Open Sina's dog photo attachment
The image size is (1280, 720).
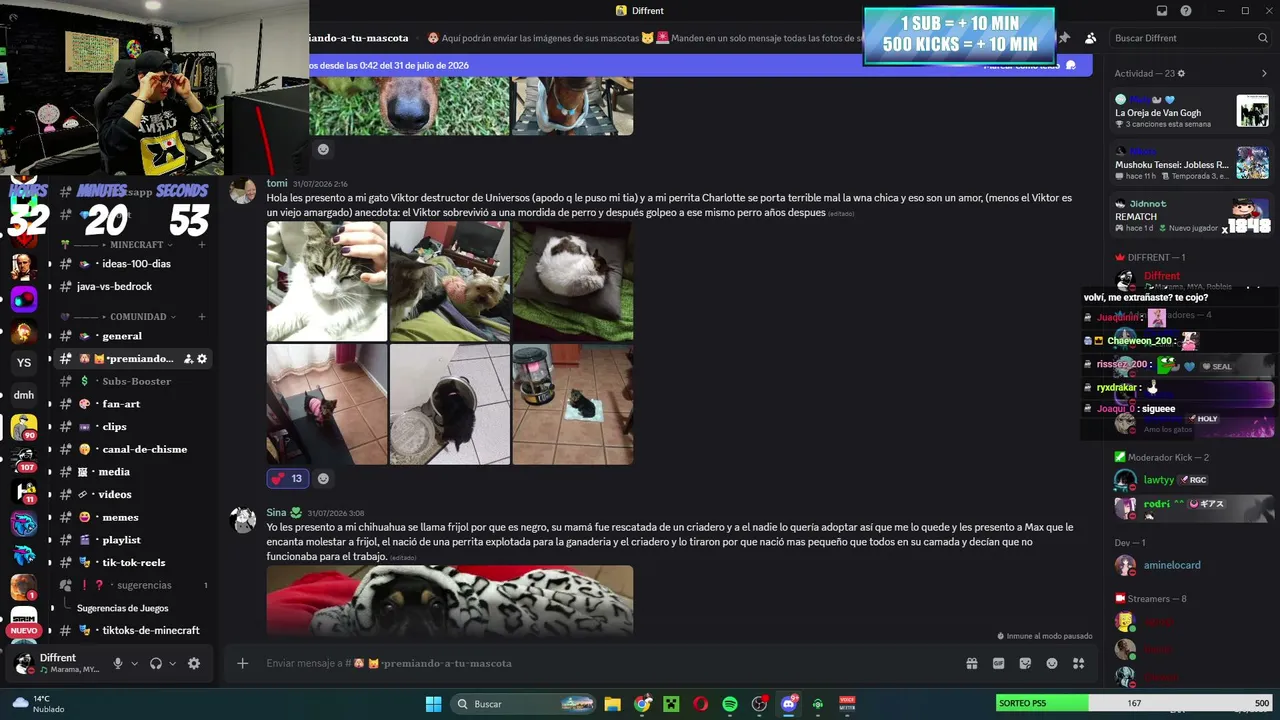click(x=450, y=600)
